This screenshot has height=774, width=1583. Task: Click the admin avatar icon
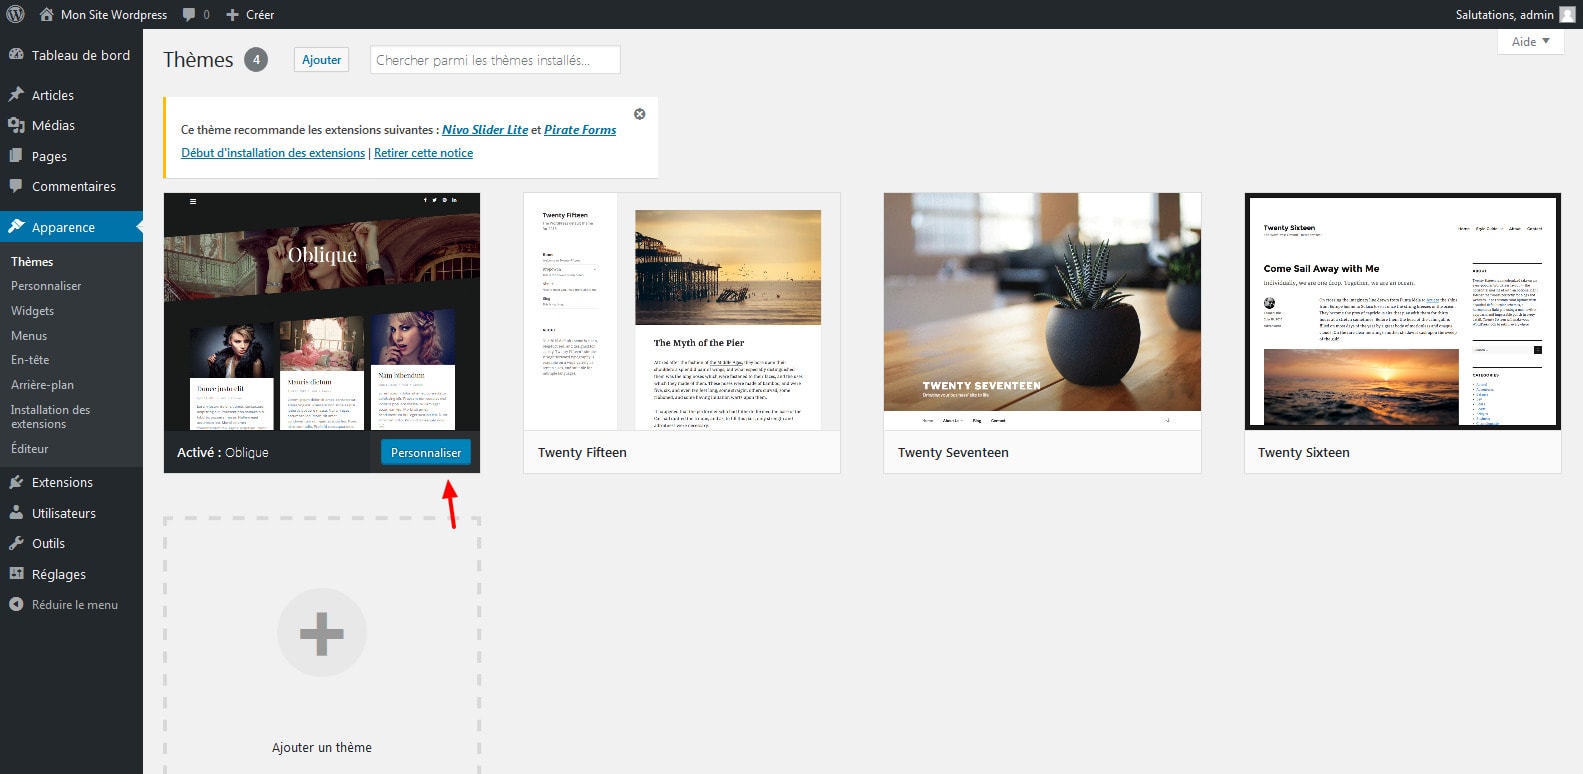pyautogui.click(x=1567, y=14)
